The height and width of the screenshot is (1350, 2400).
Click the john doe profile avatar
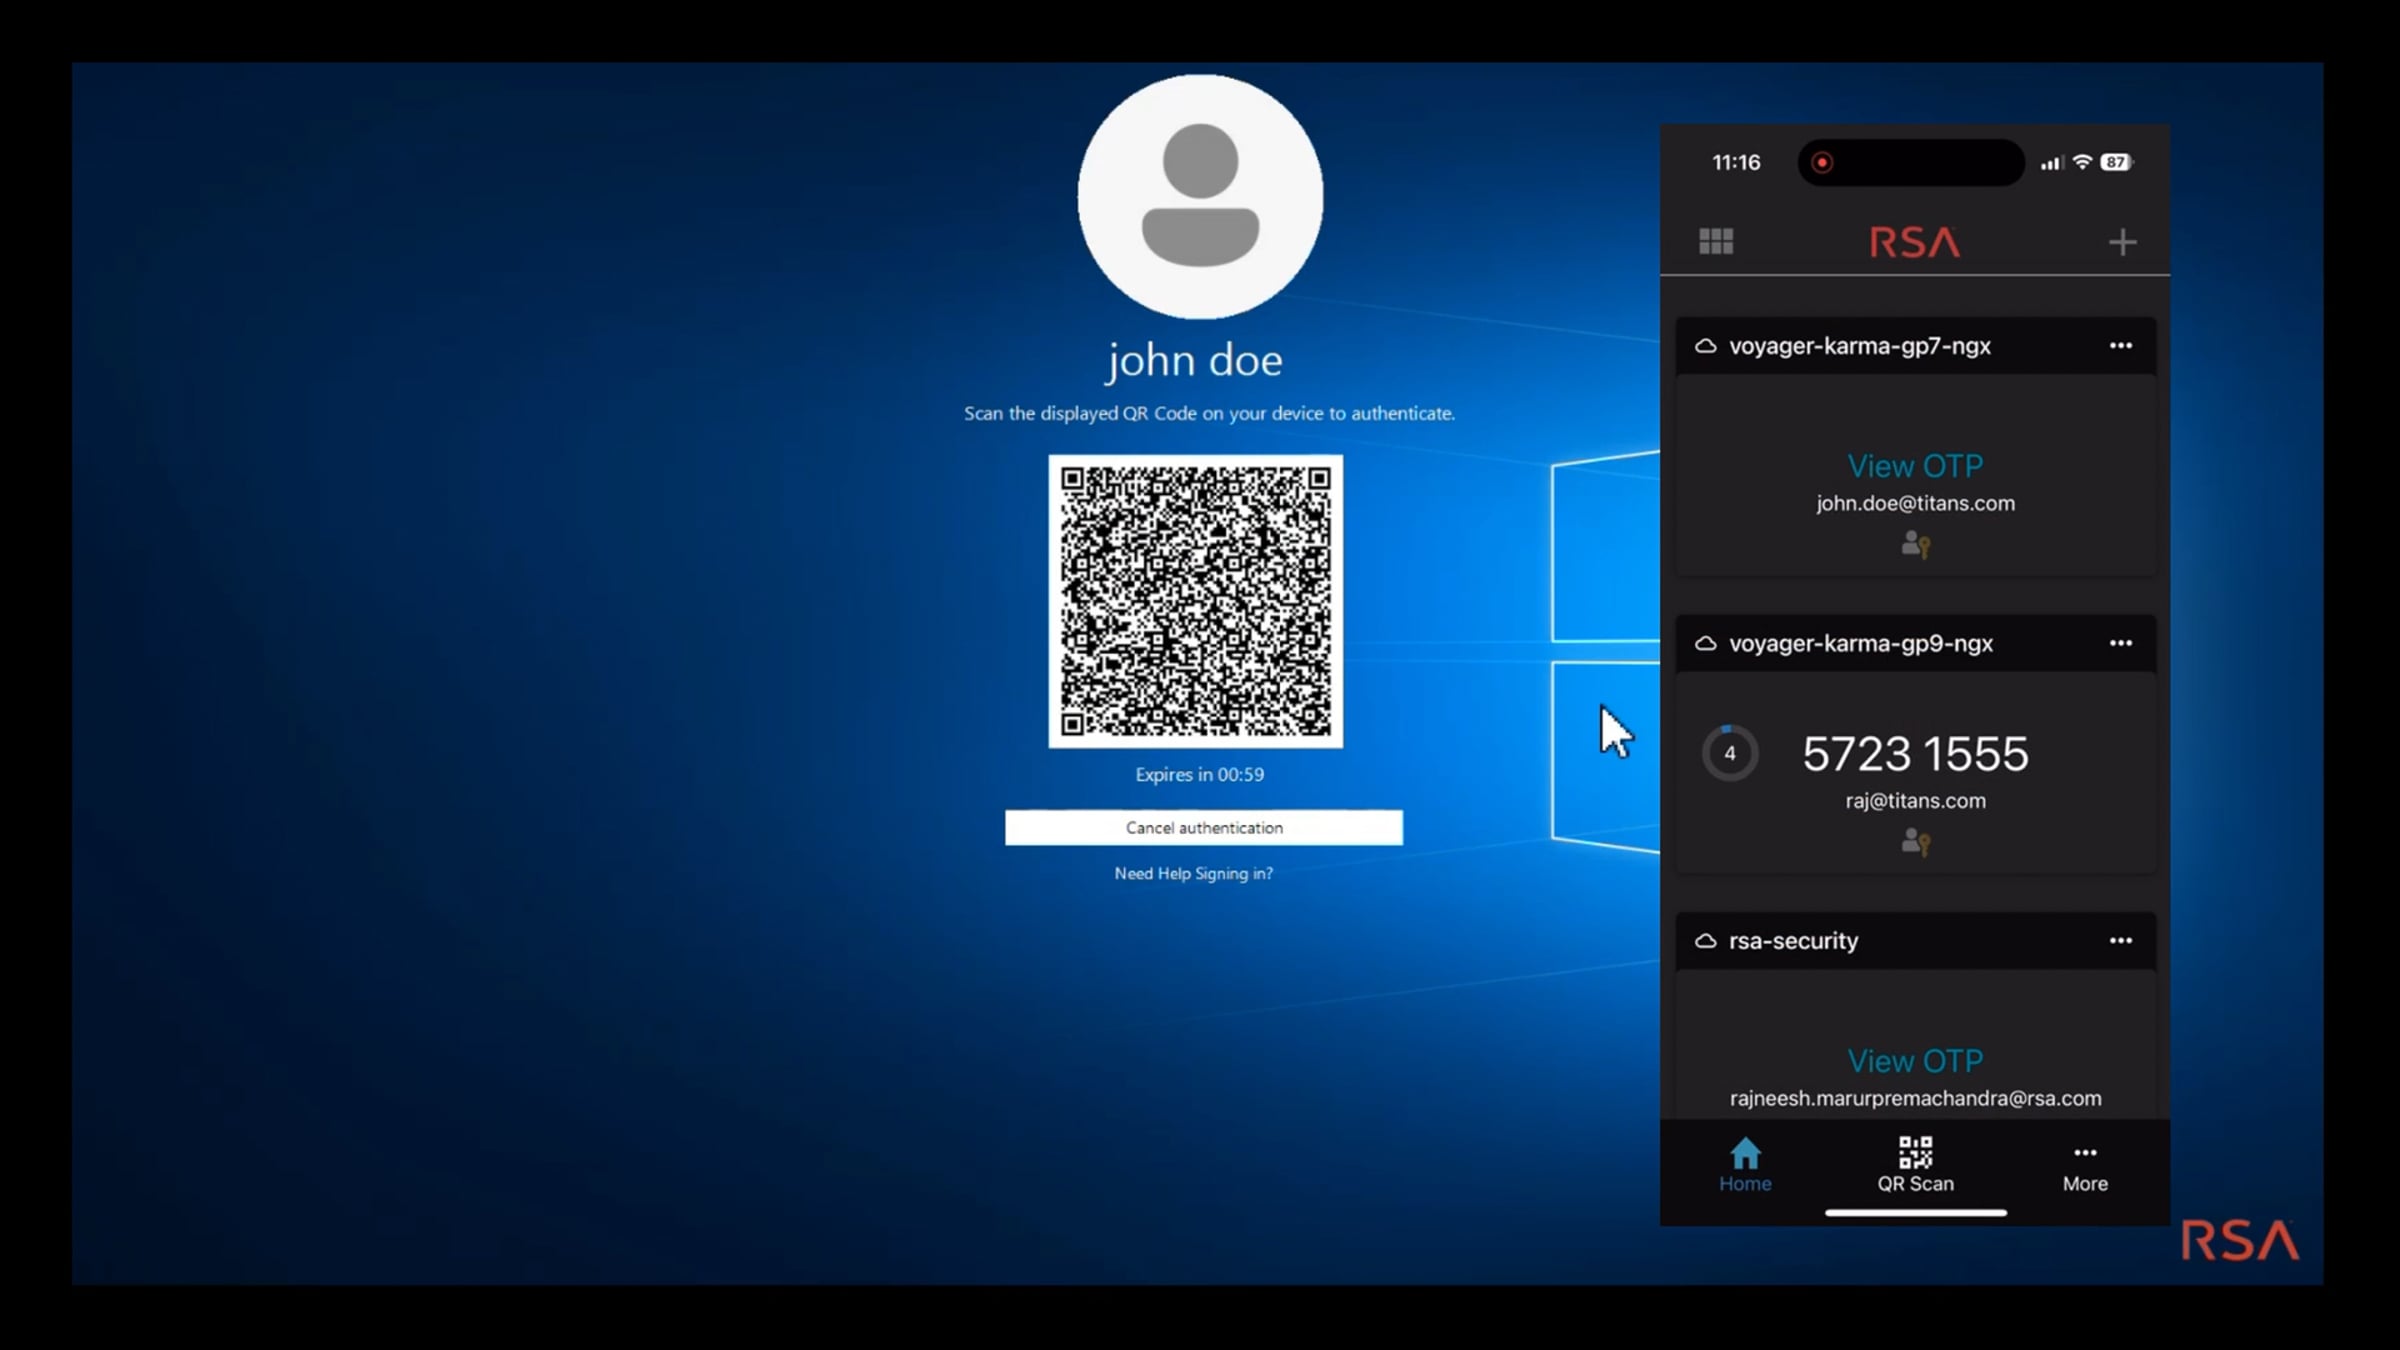pos(1200,196)
